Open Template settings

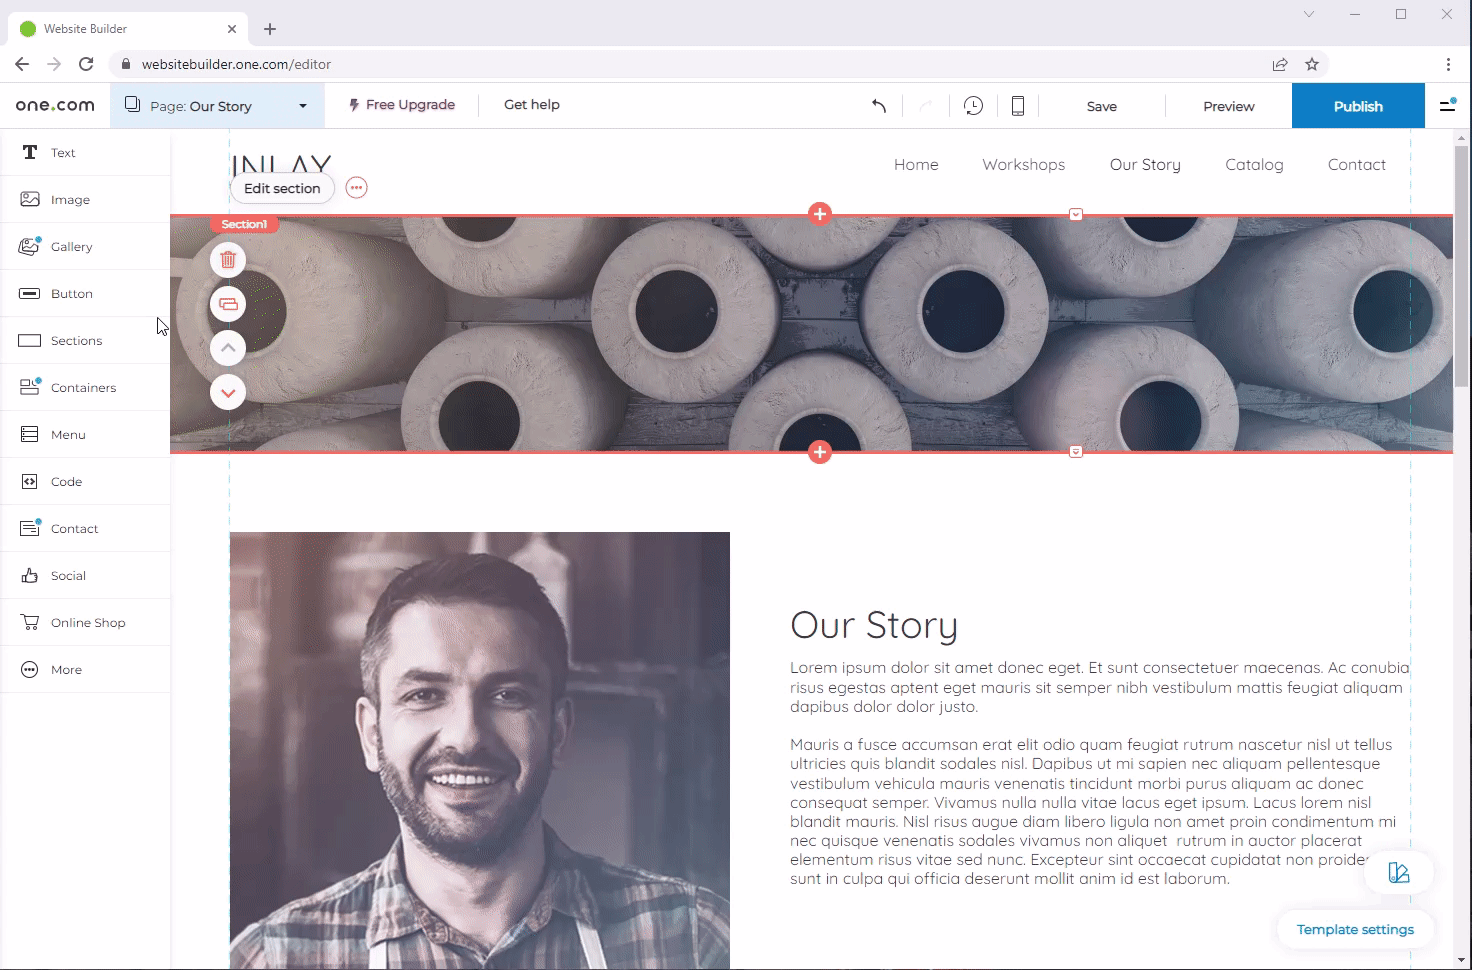tap(1354, 930)
